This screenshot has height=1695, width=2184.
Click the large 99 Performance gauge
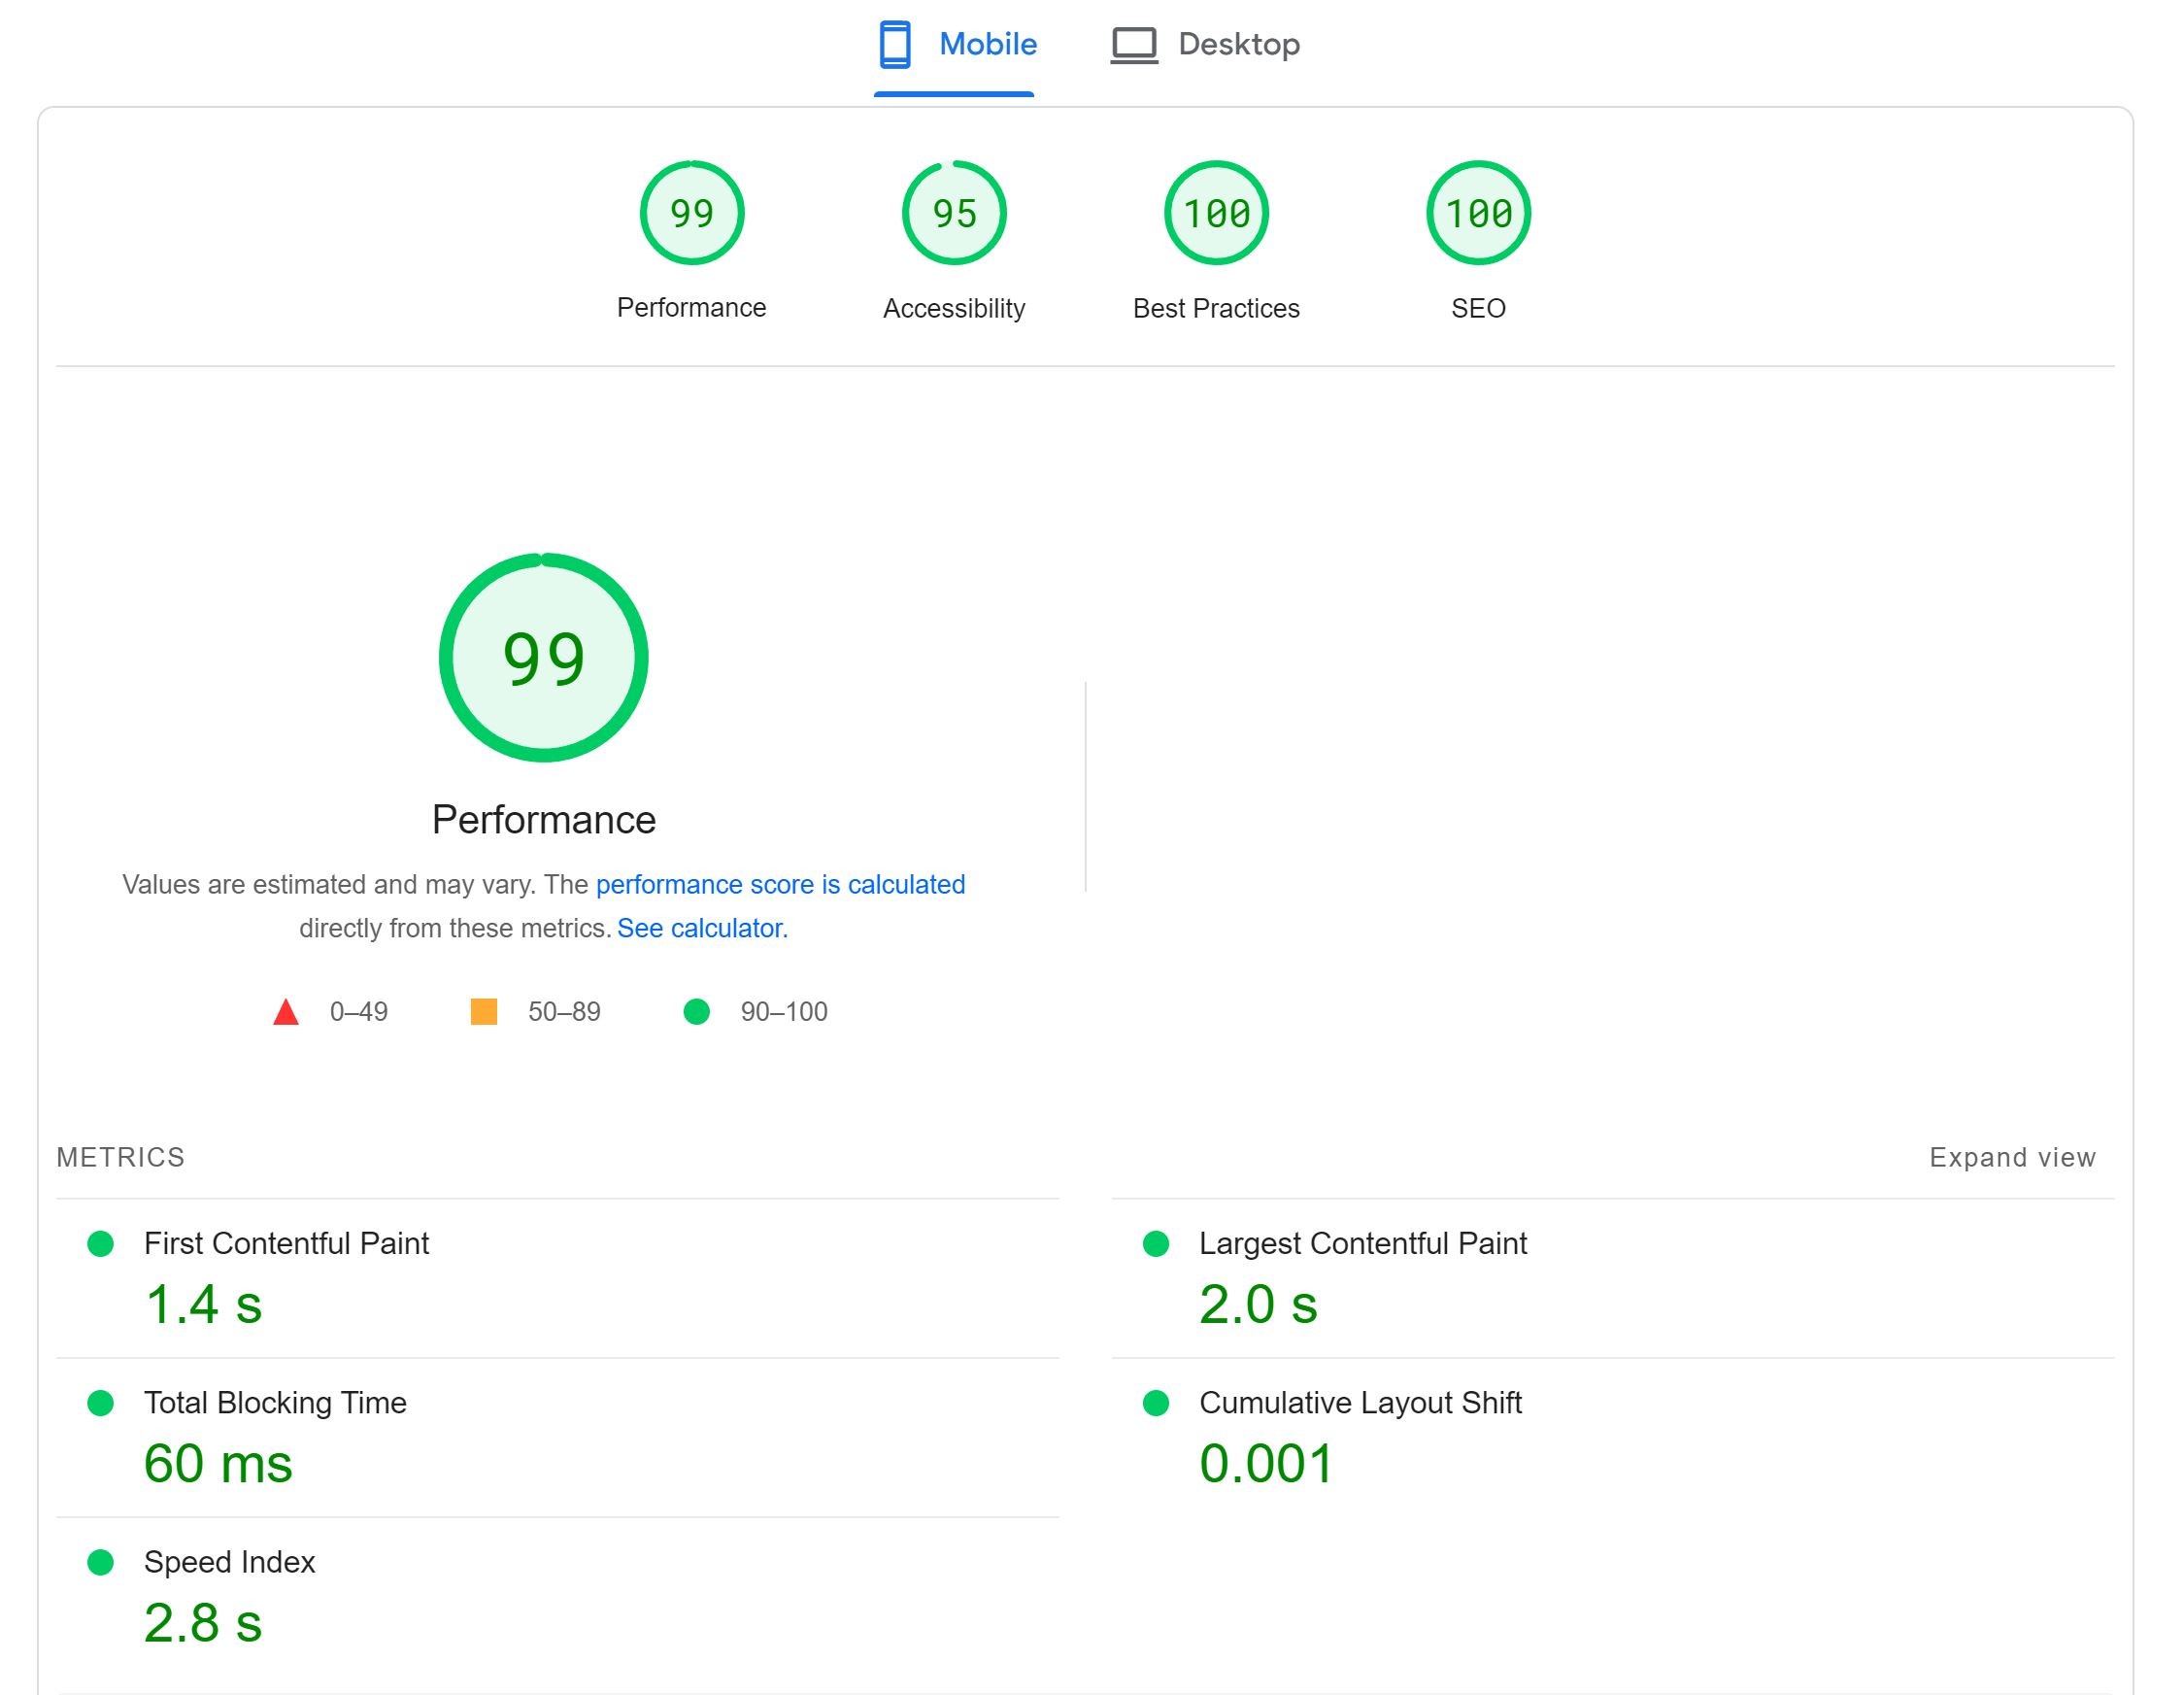click(x=544, y=657)
